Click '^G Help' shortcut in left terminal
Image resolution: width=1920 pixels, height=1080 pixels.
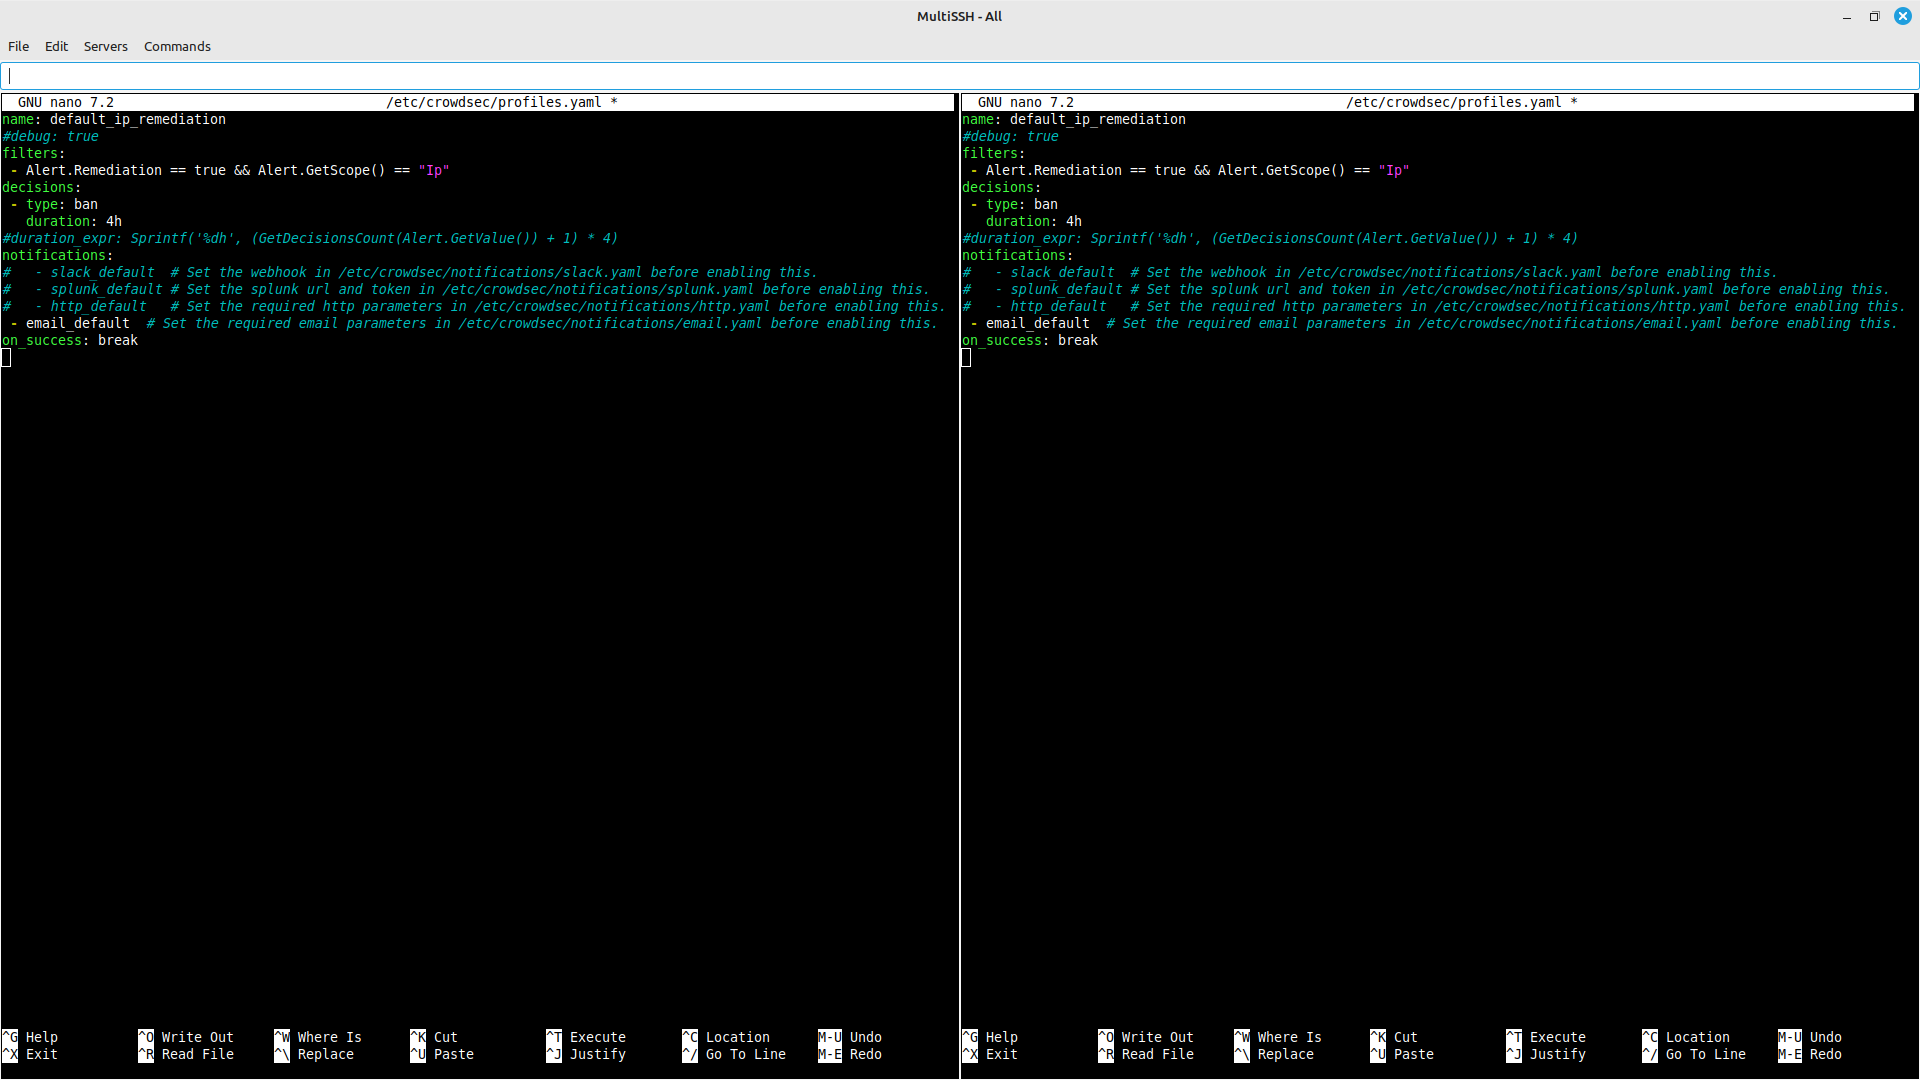[30, 1037]
